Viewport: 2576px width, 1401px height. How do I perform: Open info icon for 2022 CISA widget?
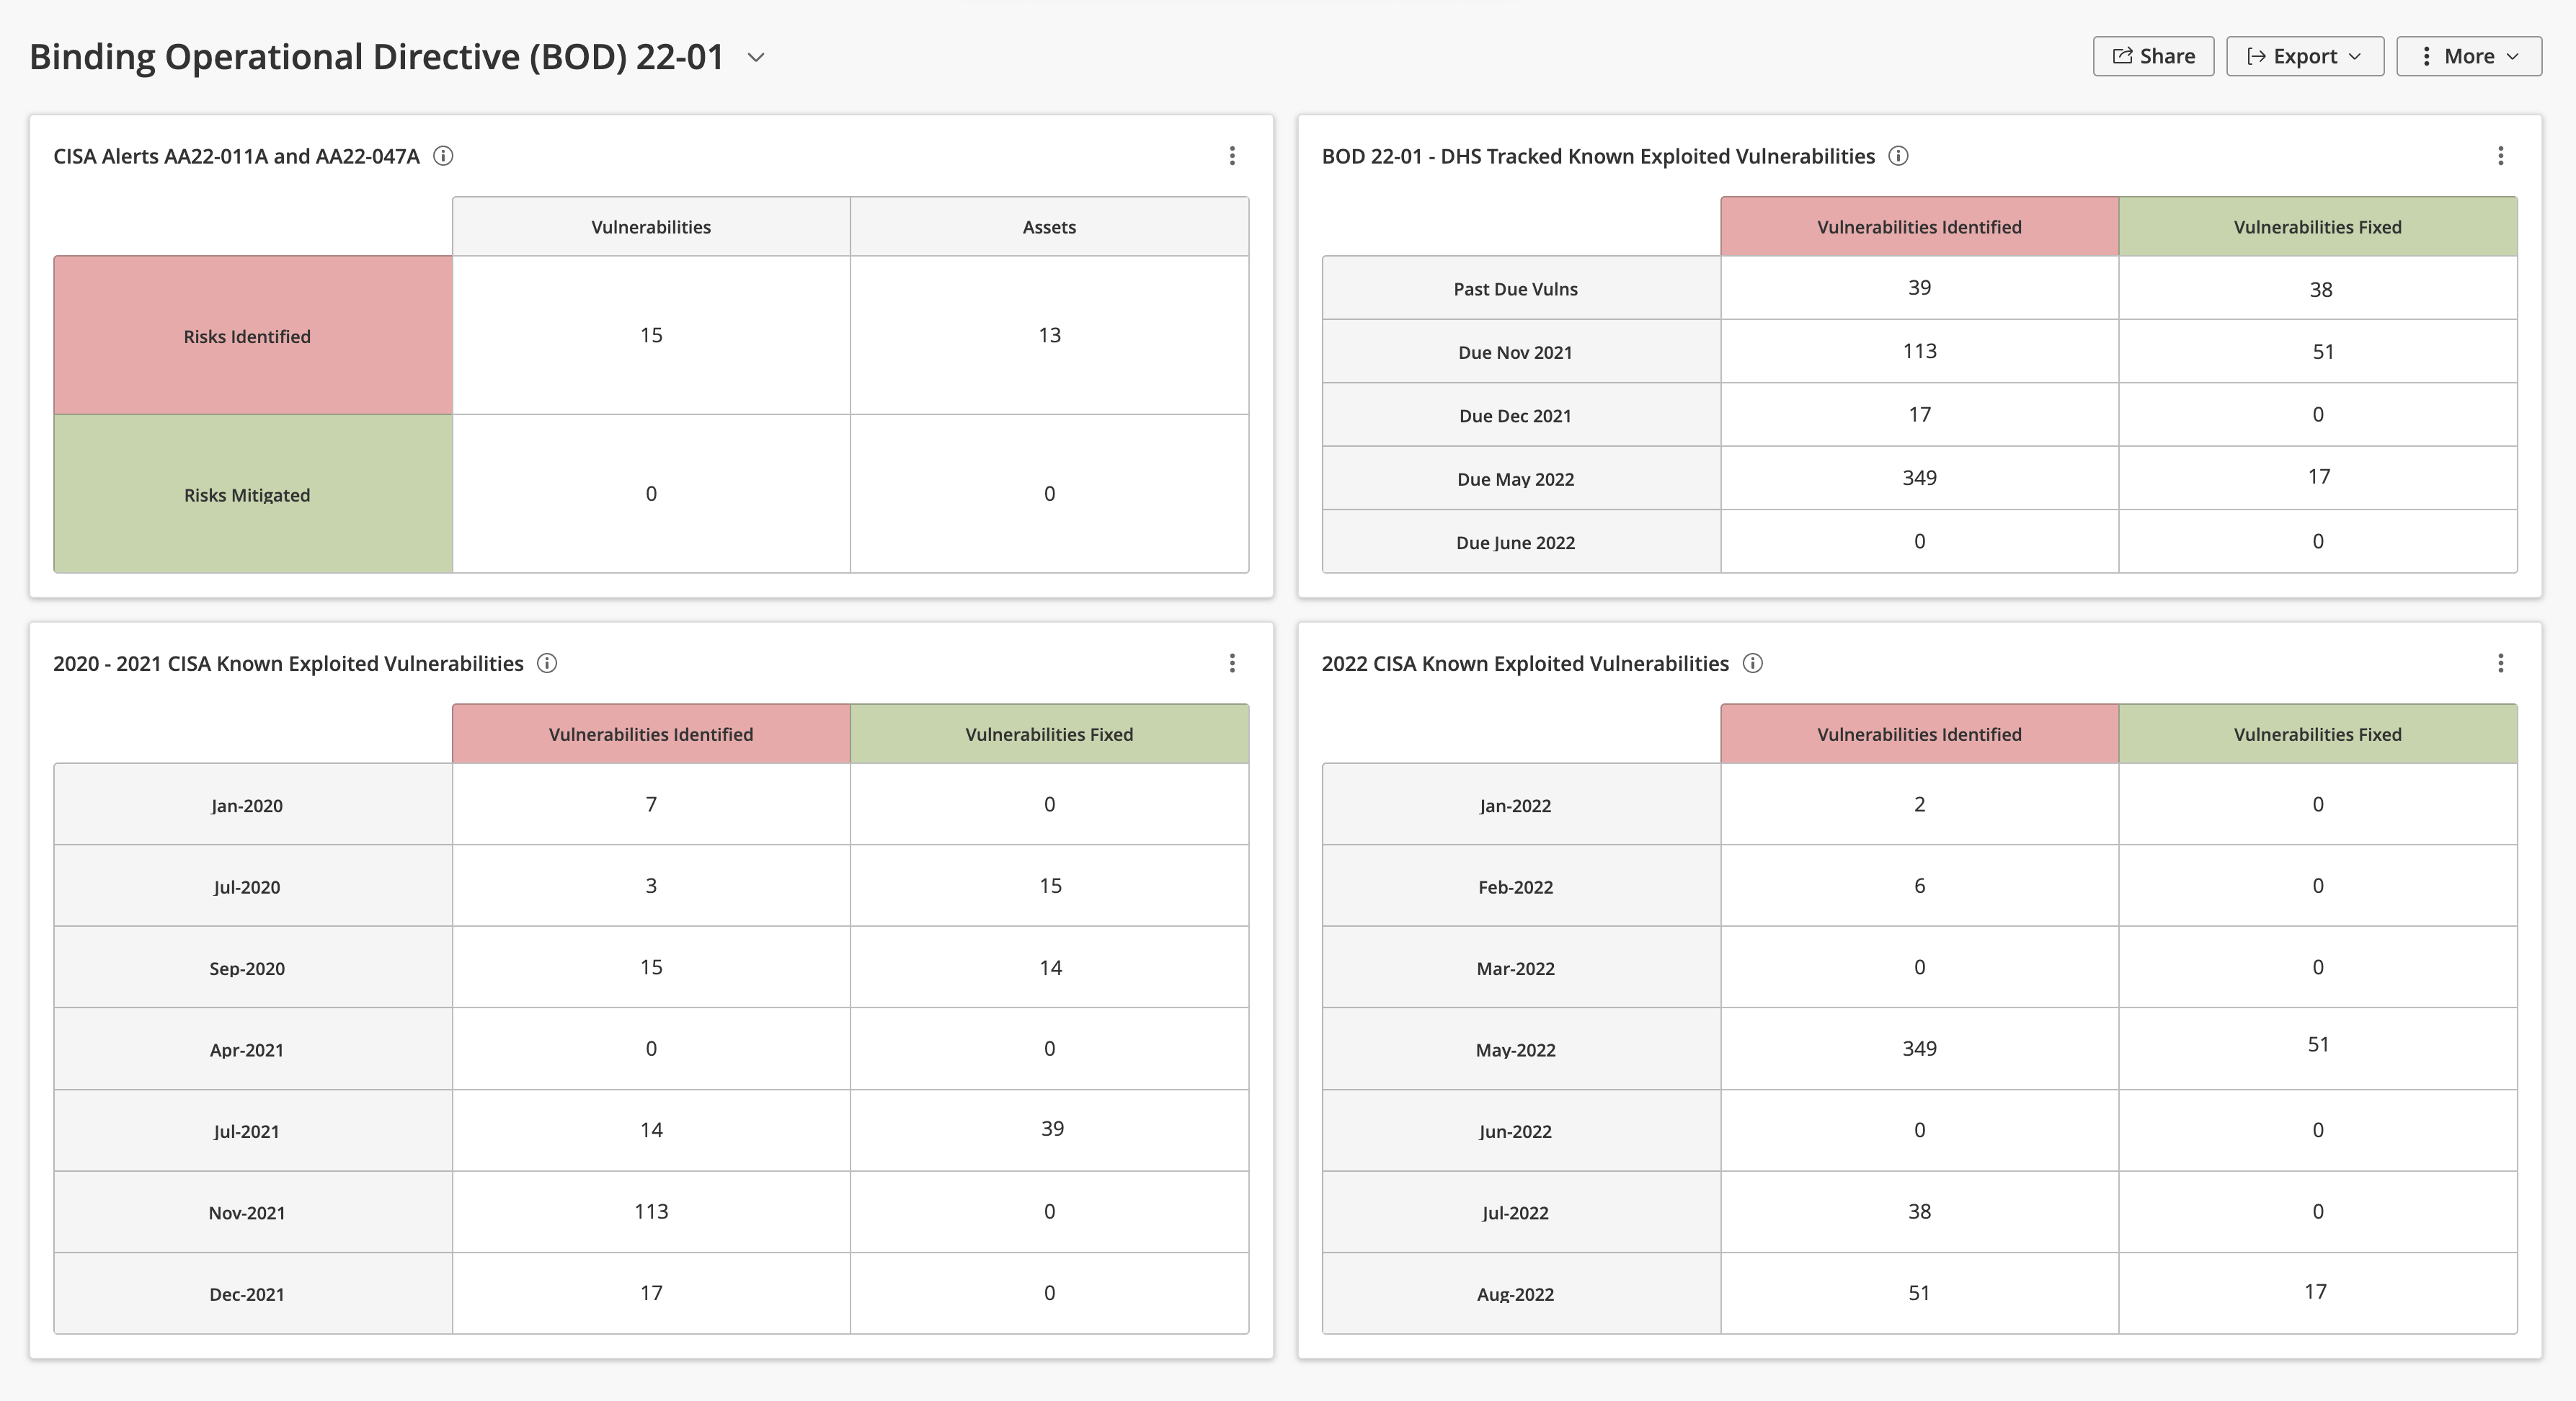pyautogui.click(x=1752, y=663)
